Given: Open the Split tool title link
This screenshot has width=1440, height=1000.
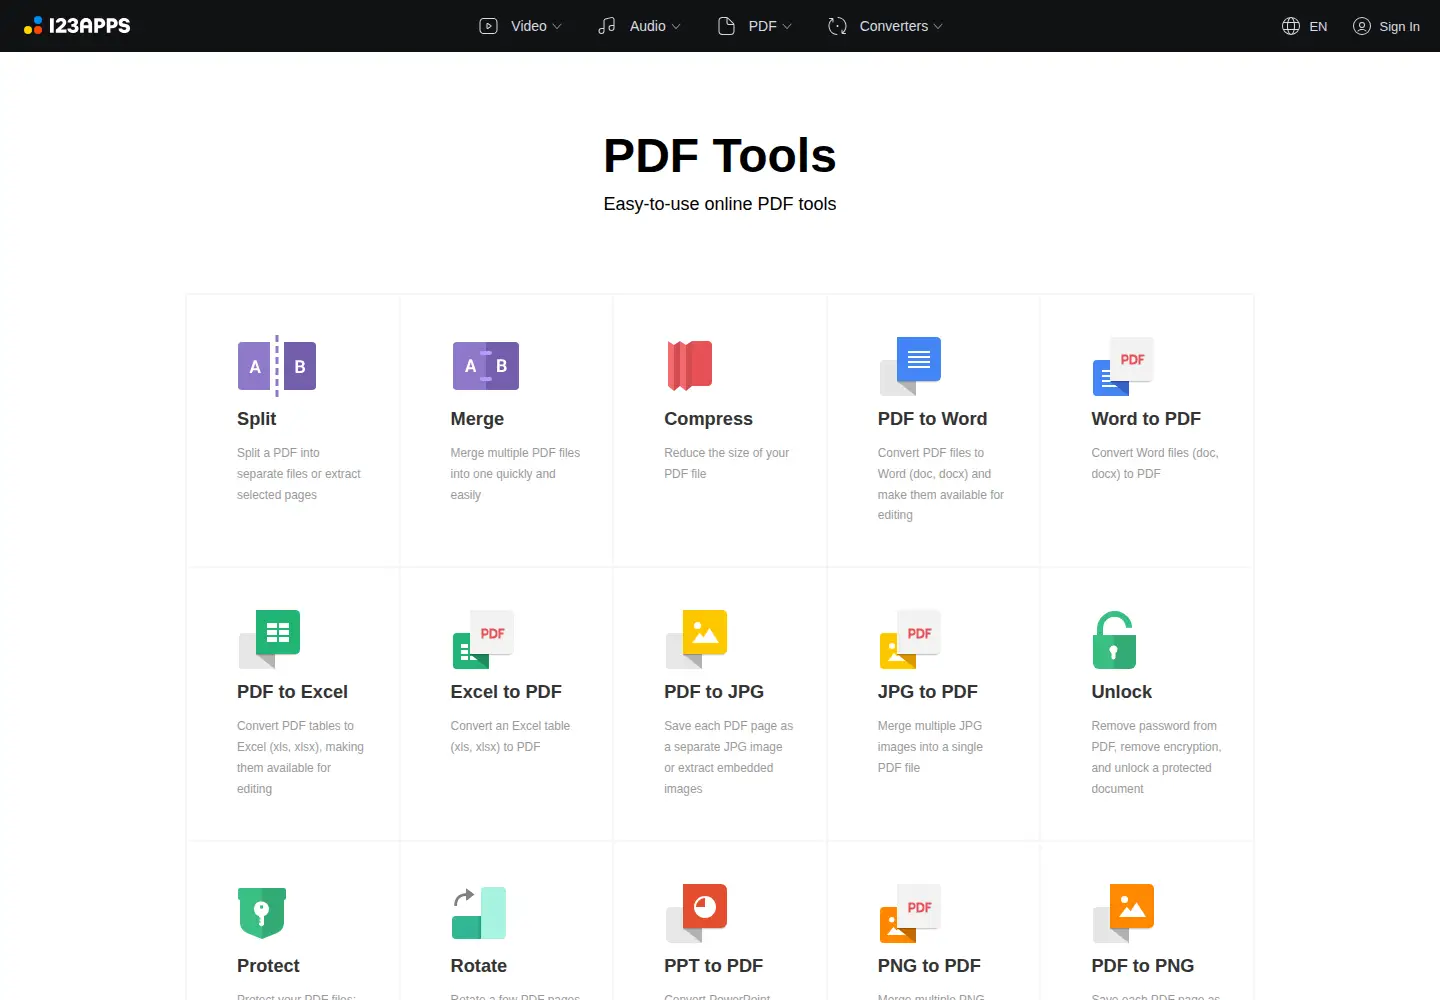Looking at the screenshot, I should tap(256, 419).
